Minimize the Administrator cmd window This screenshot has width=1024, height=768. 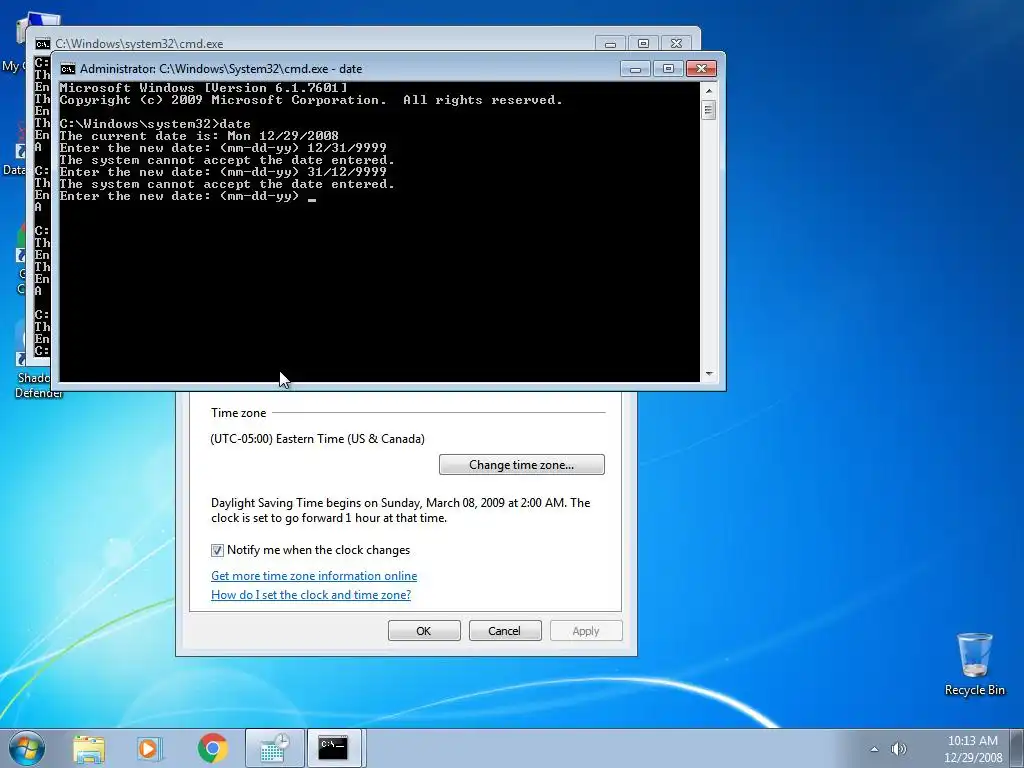(x=635, y=69)
